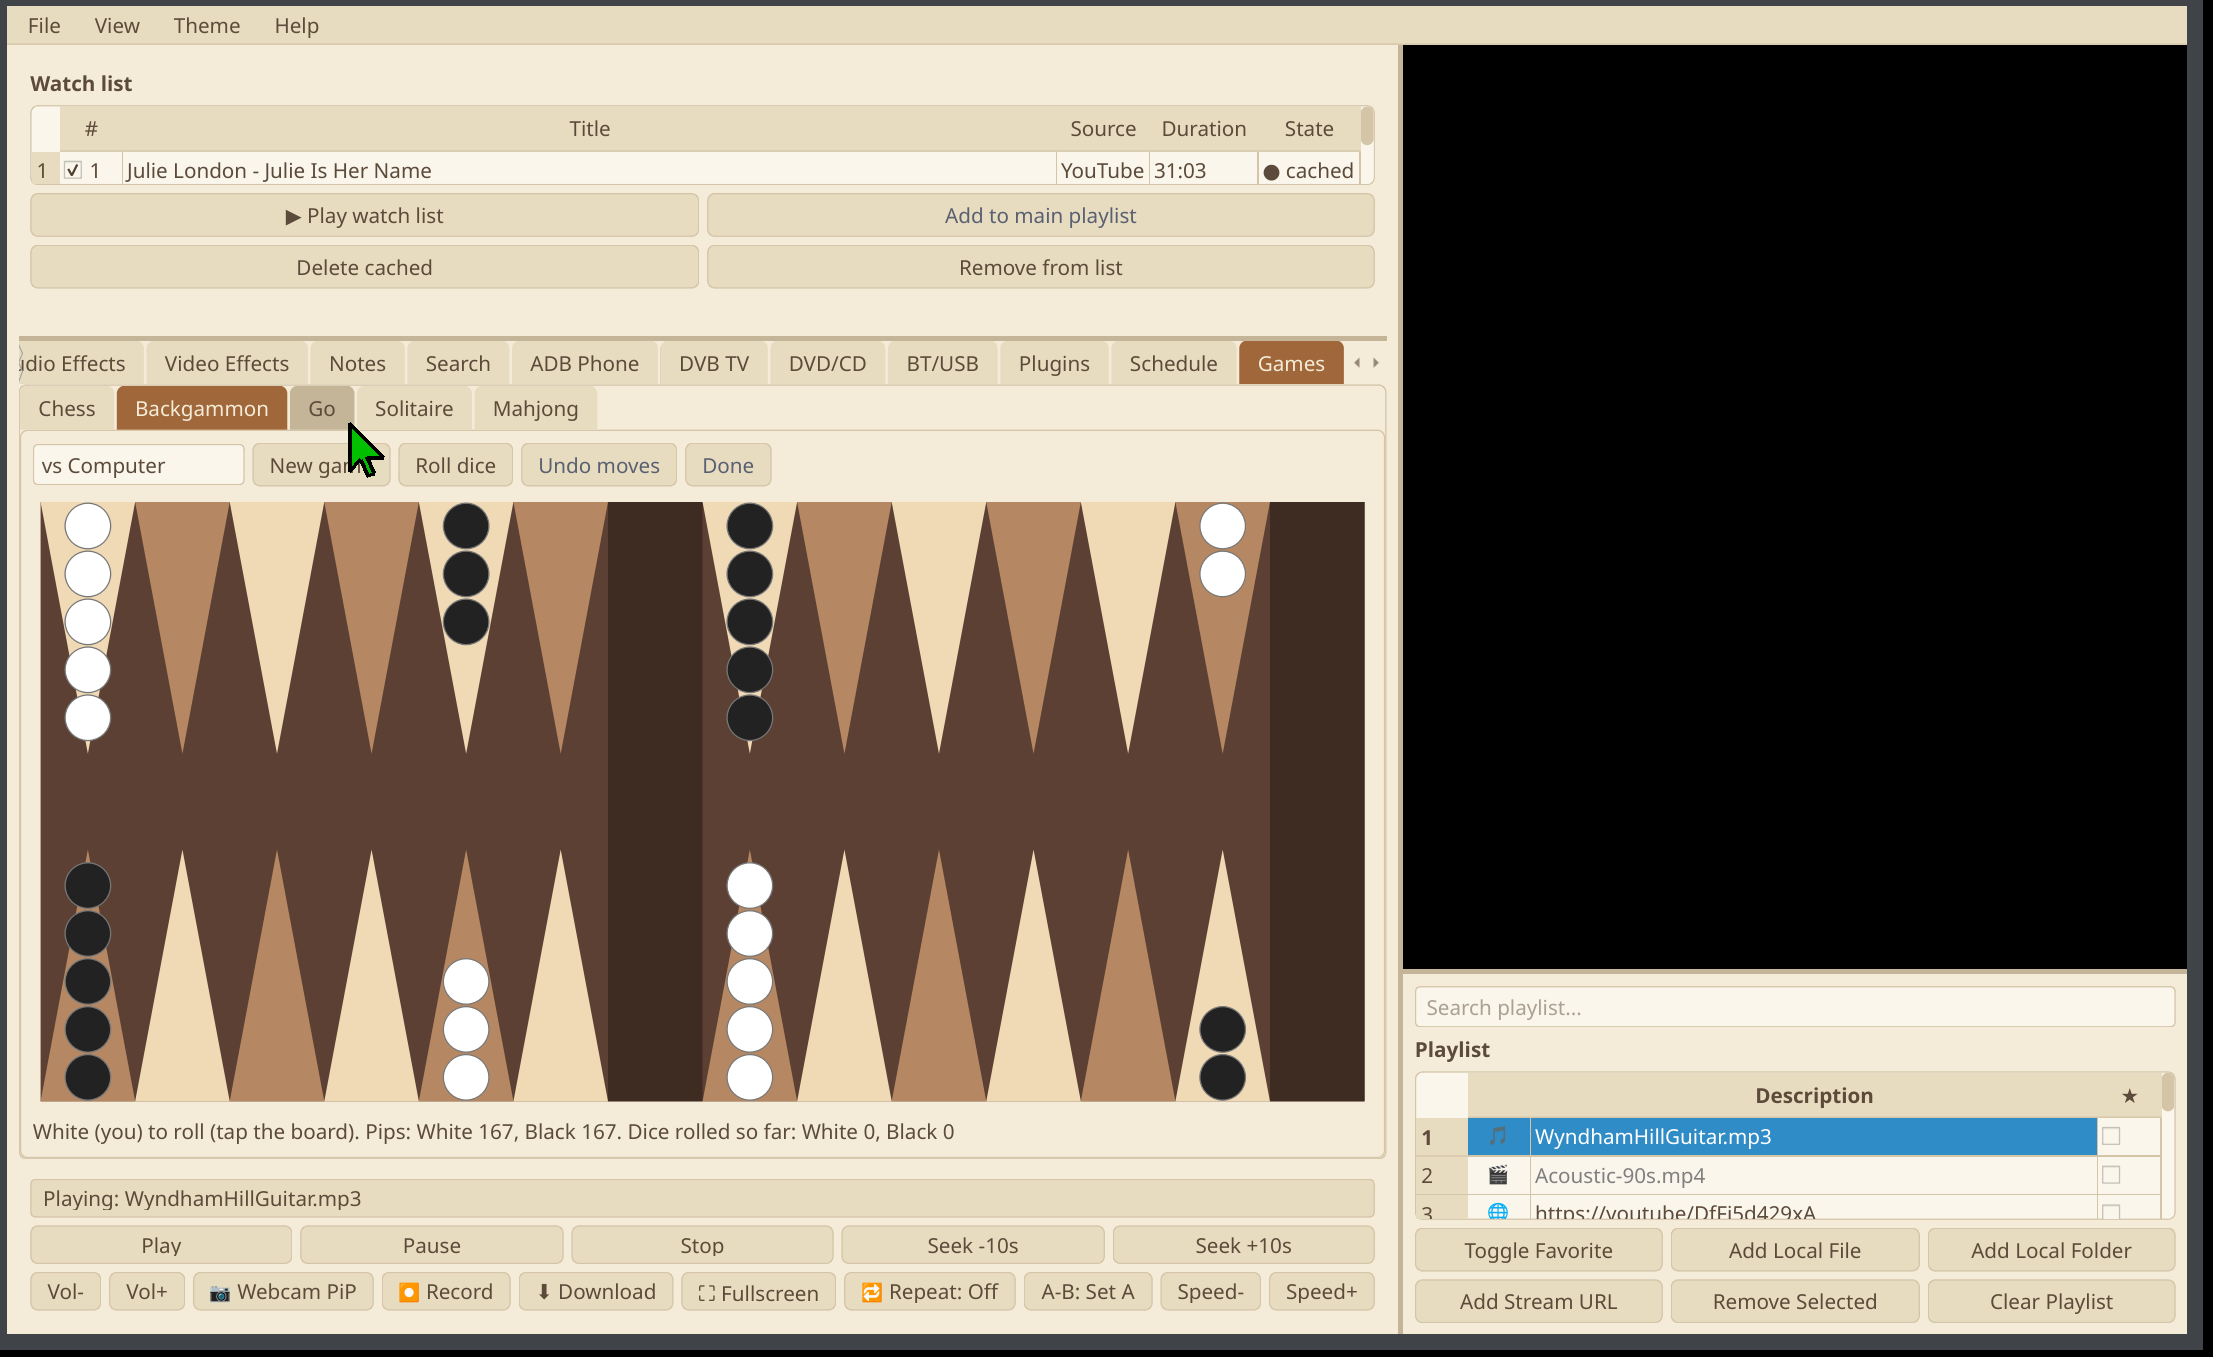Click in the Search playlist field
Image resolution: width=2213 pixels, height=1357 pixels.
point(1794,1007)
